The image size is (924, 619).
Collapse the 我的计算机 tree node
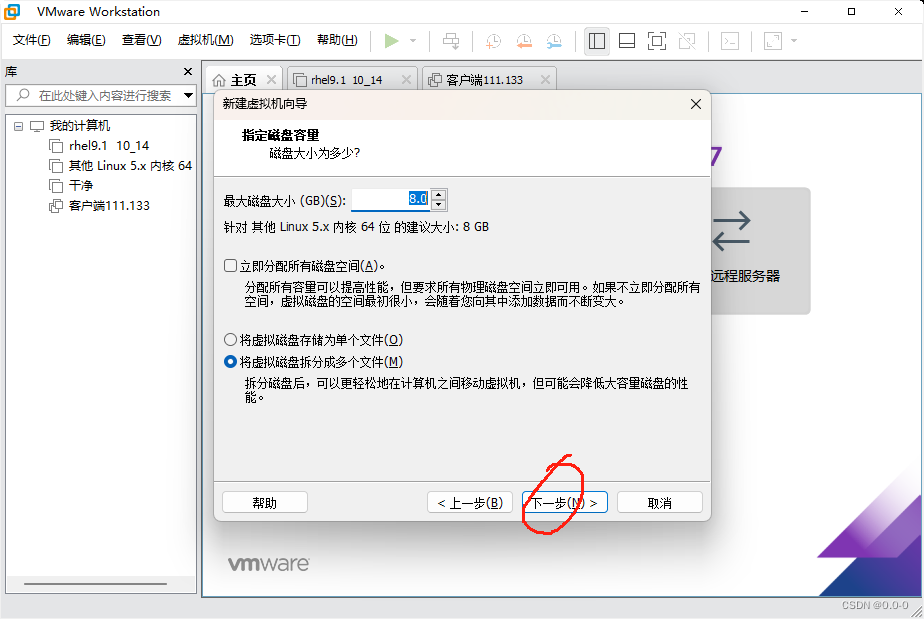[x=18, y=126]
